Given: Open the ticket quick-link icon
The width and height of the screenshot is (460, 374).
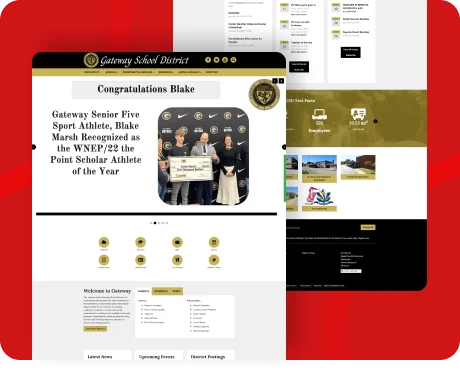Looking at the screenshot, I should 214,260.
